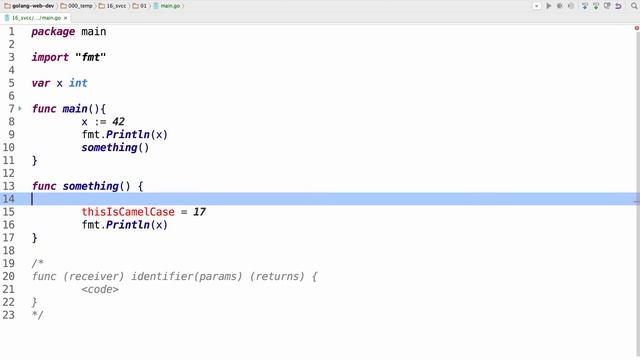Click 'Println' on line 16
The height and width of the screenshot is (360, 640).
[x=128, y=225]
